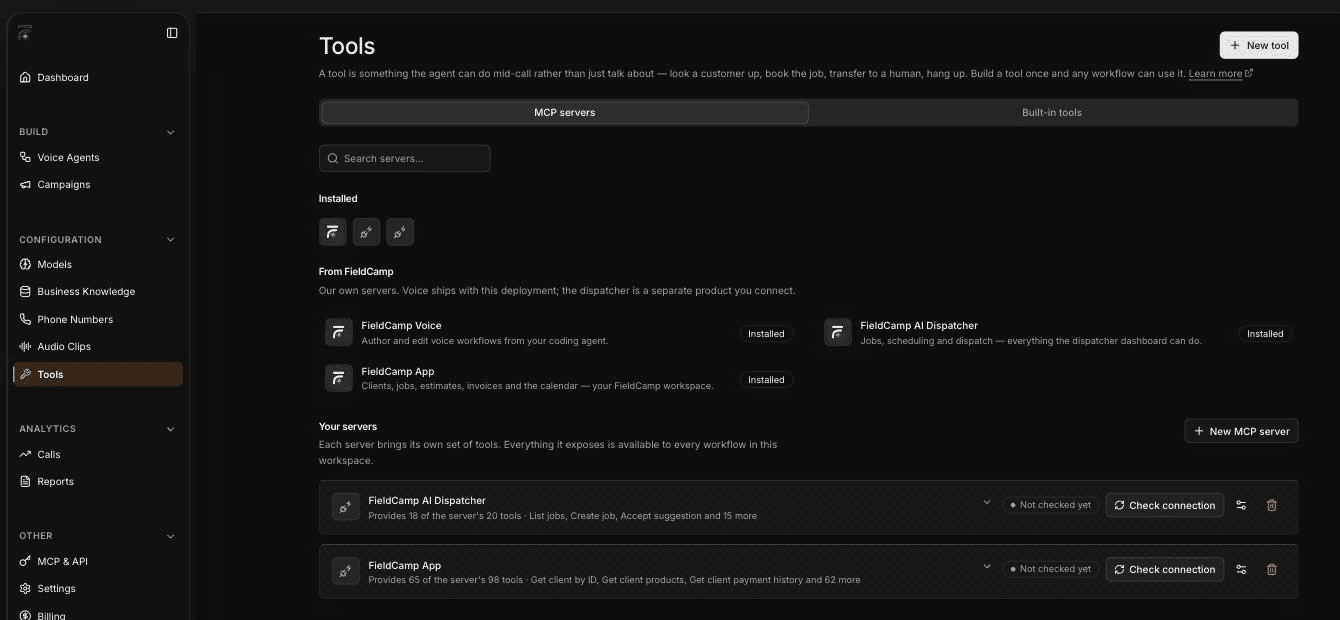Open tool settings for FieldCamp AI Dispatcher server
1340x620 pixels.
click(1241, 505)
